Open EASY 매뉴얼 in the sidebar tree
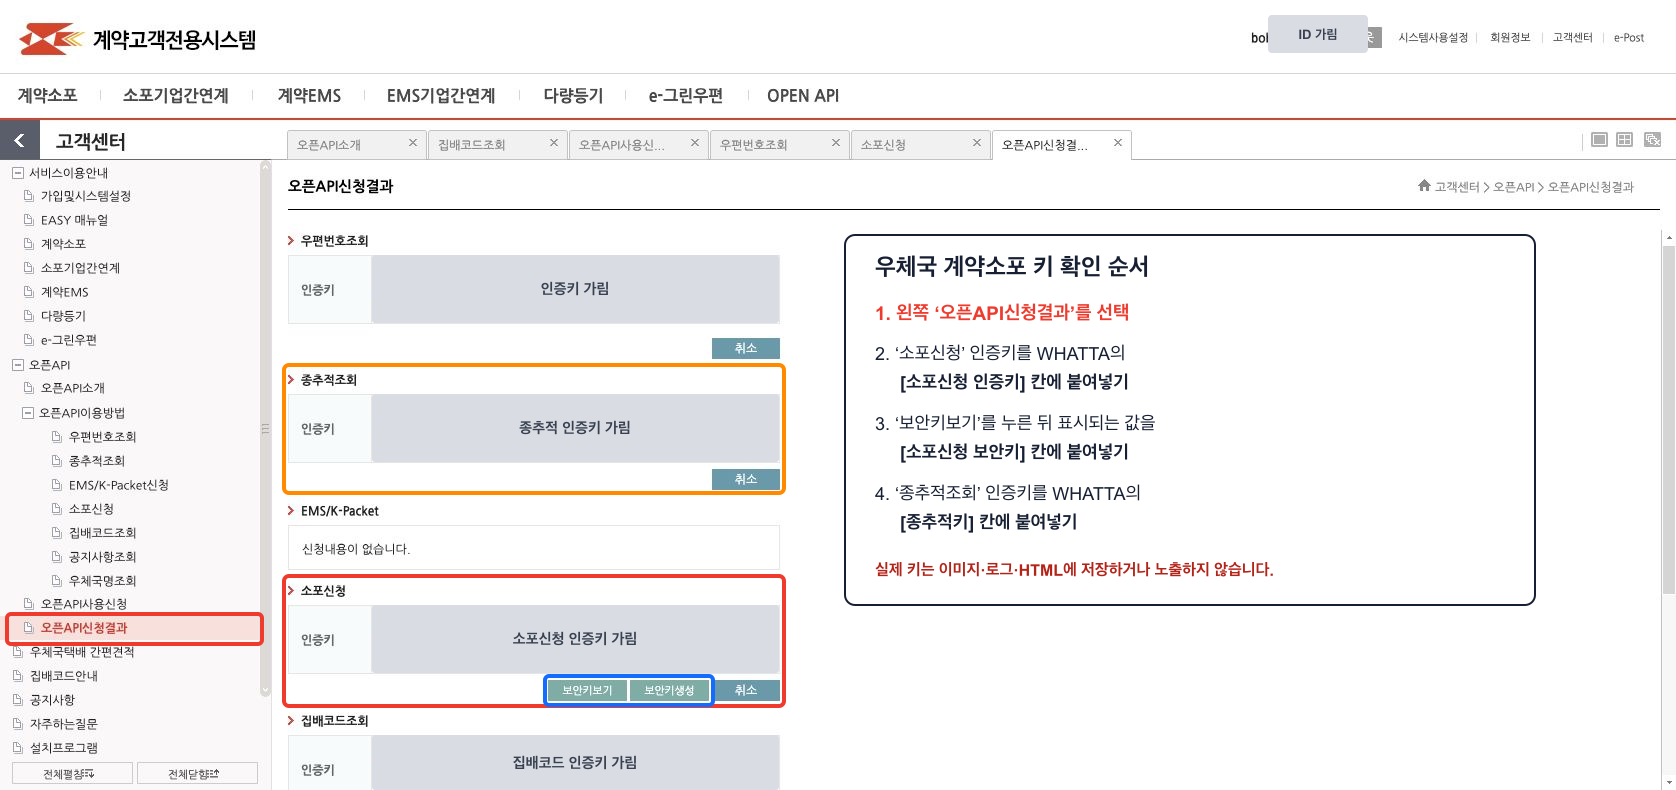 click(74, 220)
